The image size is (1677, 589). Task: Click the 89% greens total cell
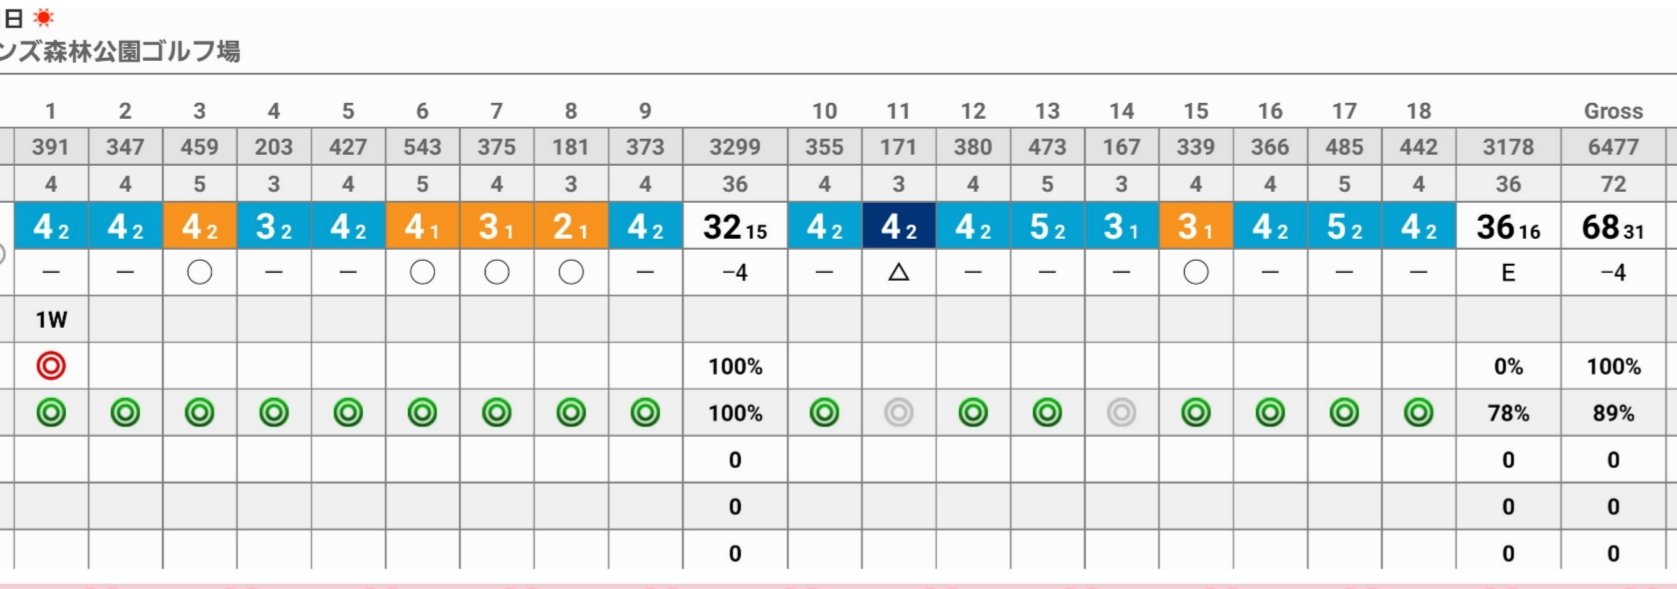(x=1613, y=413)
